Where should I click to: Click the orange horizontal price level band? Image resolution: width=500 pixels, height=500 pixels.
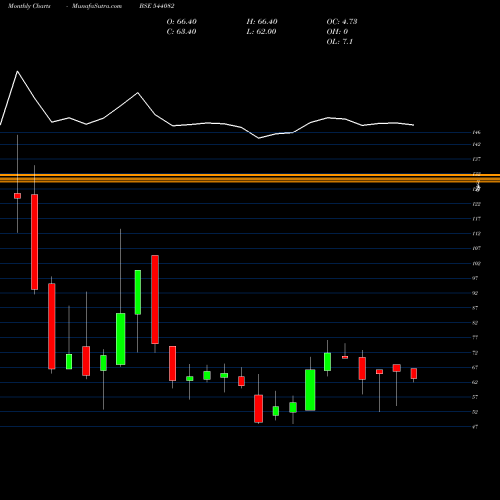pyautogui.click(x=250, y=178)
